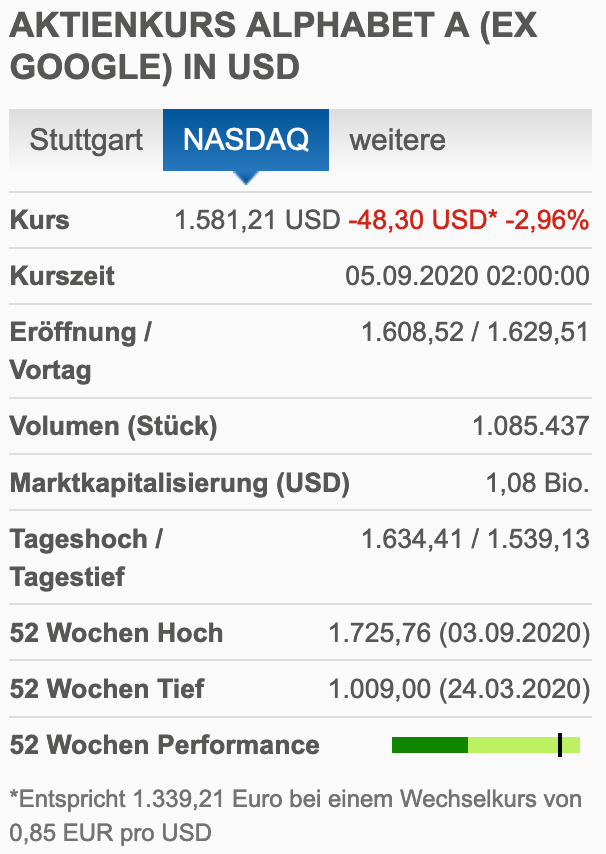Viewport: 606px width, 854px height.
Task: Switch to the Stuttgart exchange tab
Action: [x=85, y=140]
